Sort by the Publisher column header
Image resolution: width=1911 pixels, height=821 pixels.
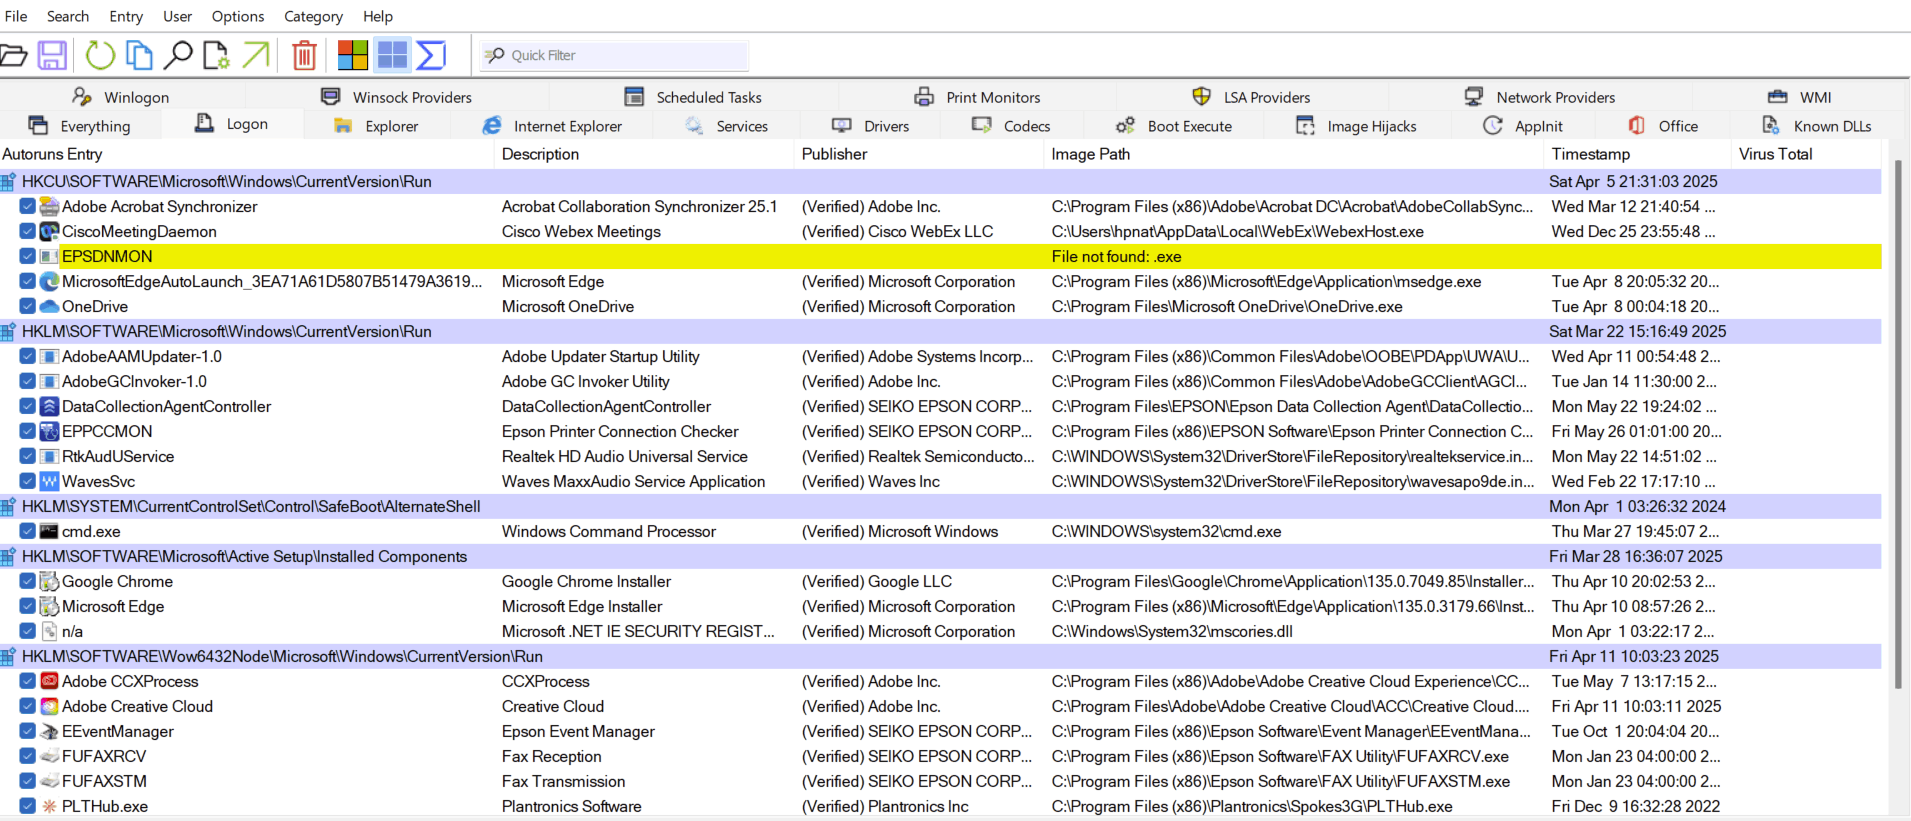coord(920,154)
